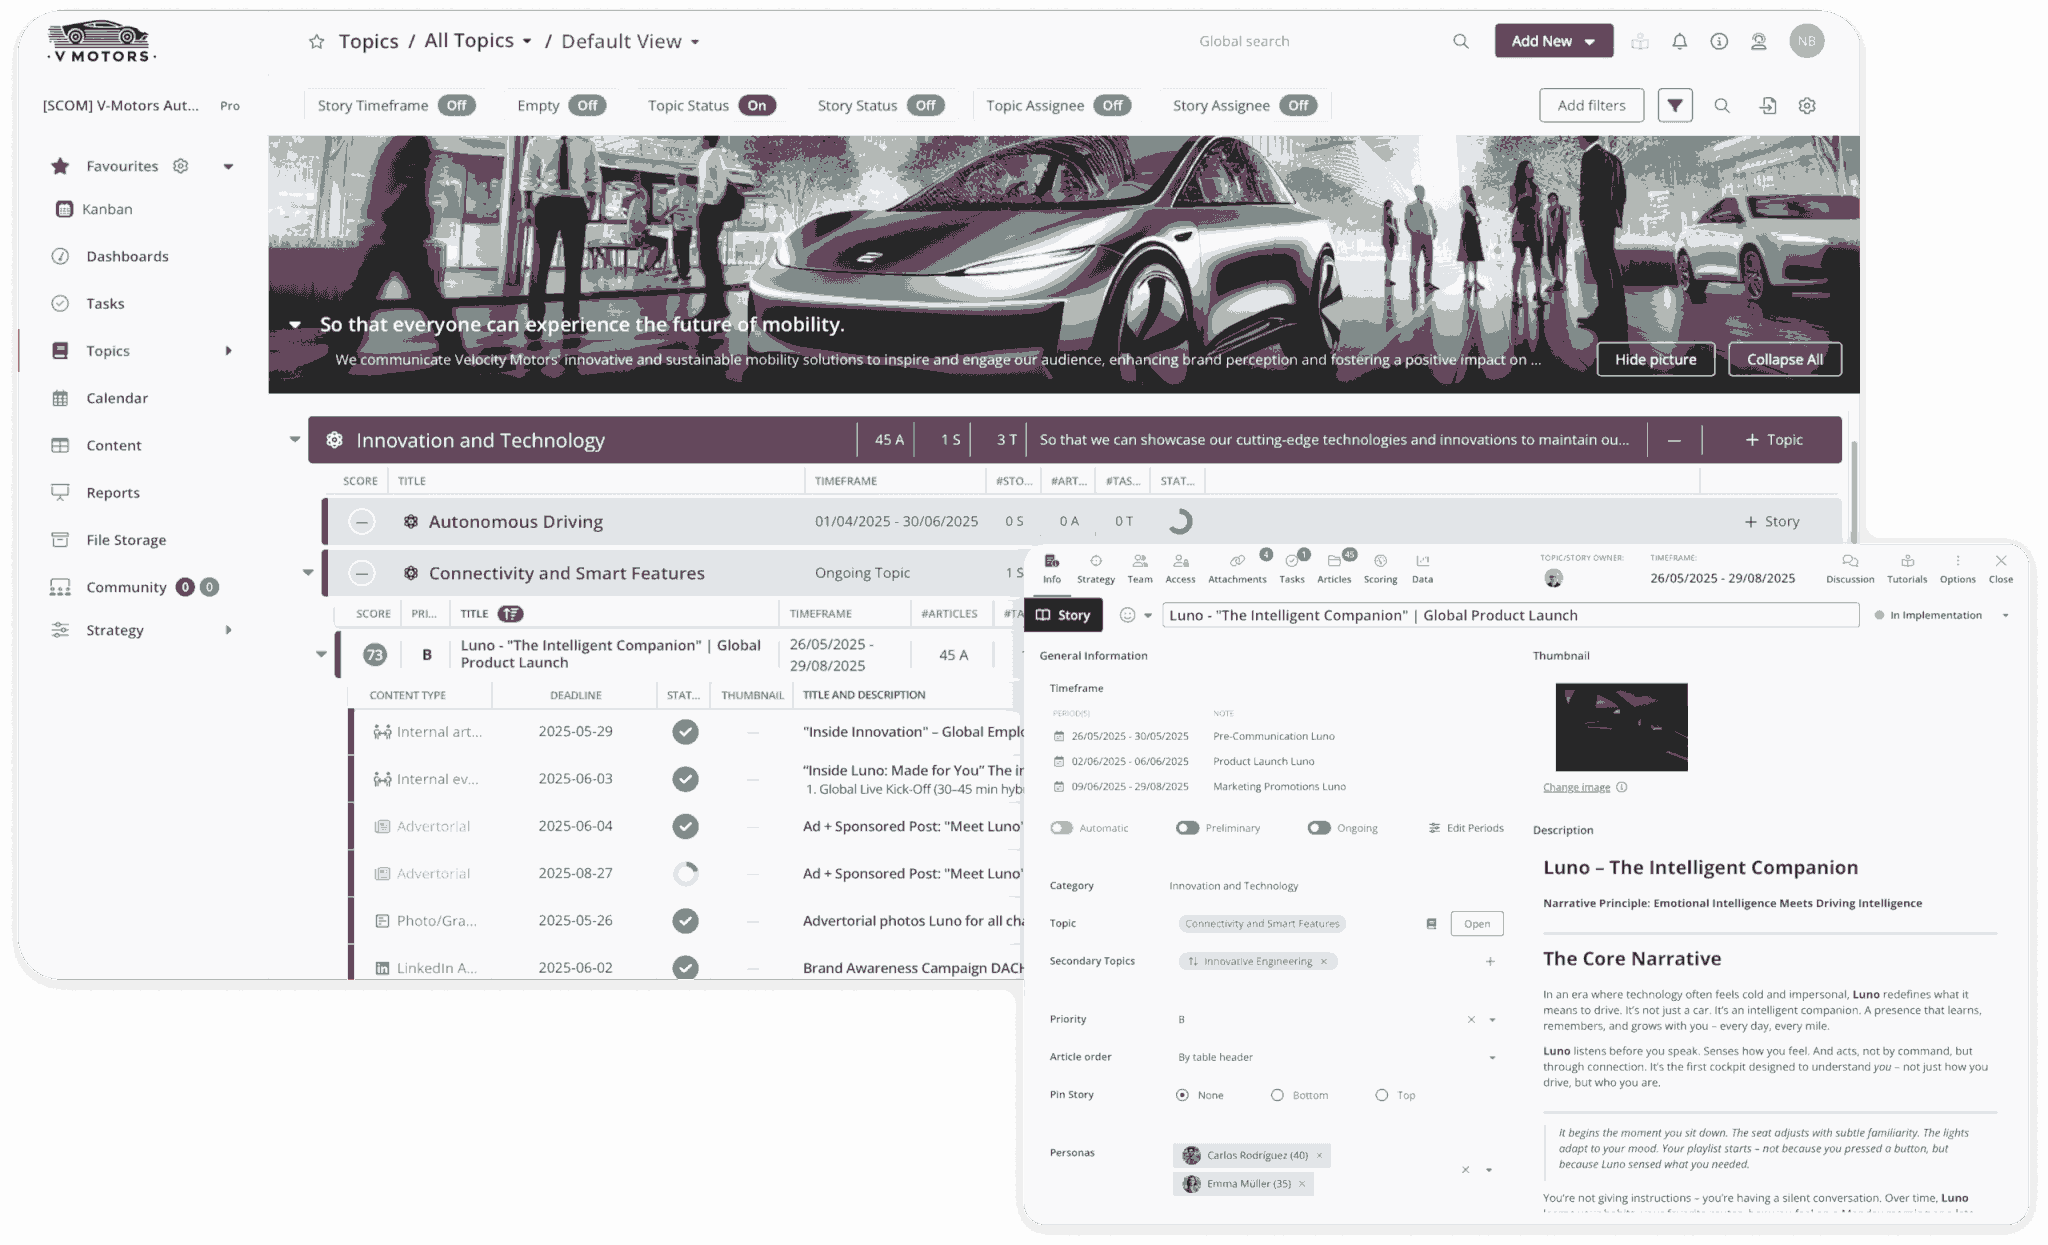Viewport: 2048px width, 1245px height.
Task: Toggle the Empty filter switch
Action: pos(587,105)
